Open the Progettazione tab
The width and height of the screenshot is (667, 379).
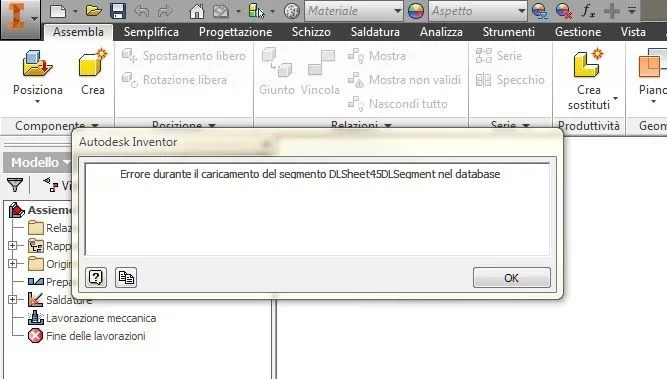(x=236, y=32)
